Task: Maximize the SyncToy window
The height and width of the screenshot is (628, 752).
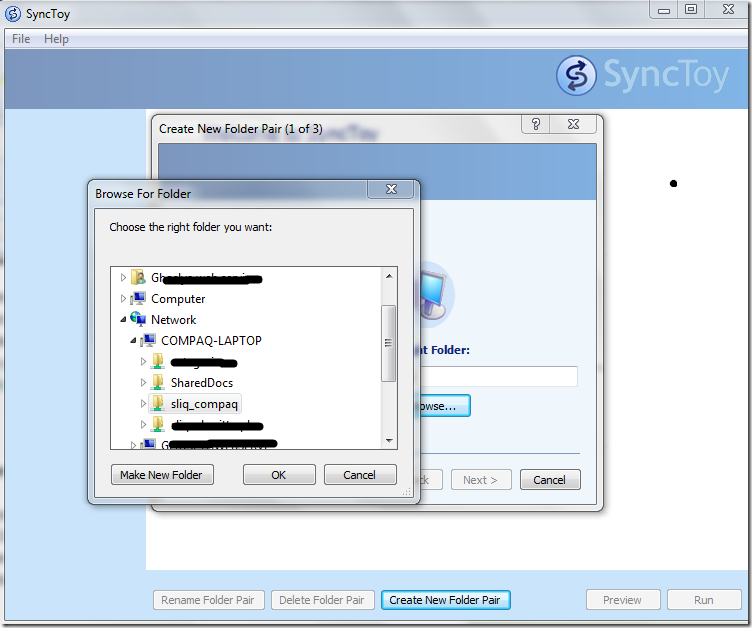Action: 691,10
